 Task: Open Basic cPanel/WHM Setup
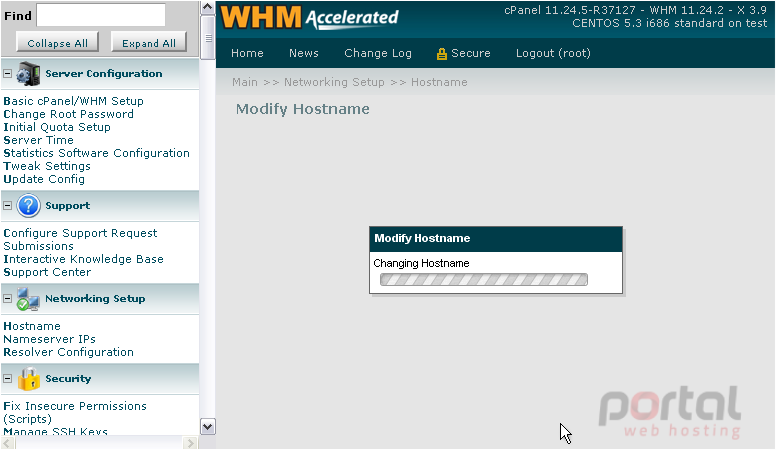73,101
